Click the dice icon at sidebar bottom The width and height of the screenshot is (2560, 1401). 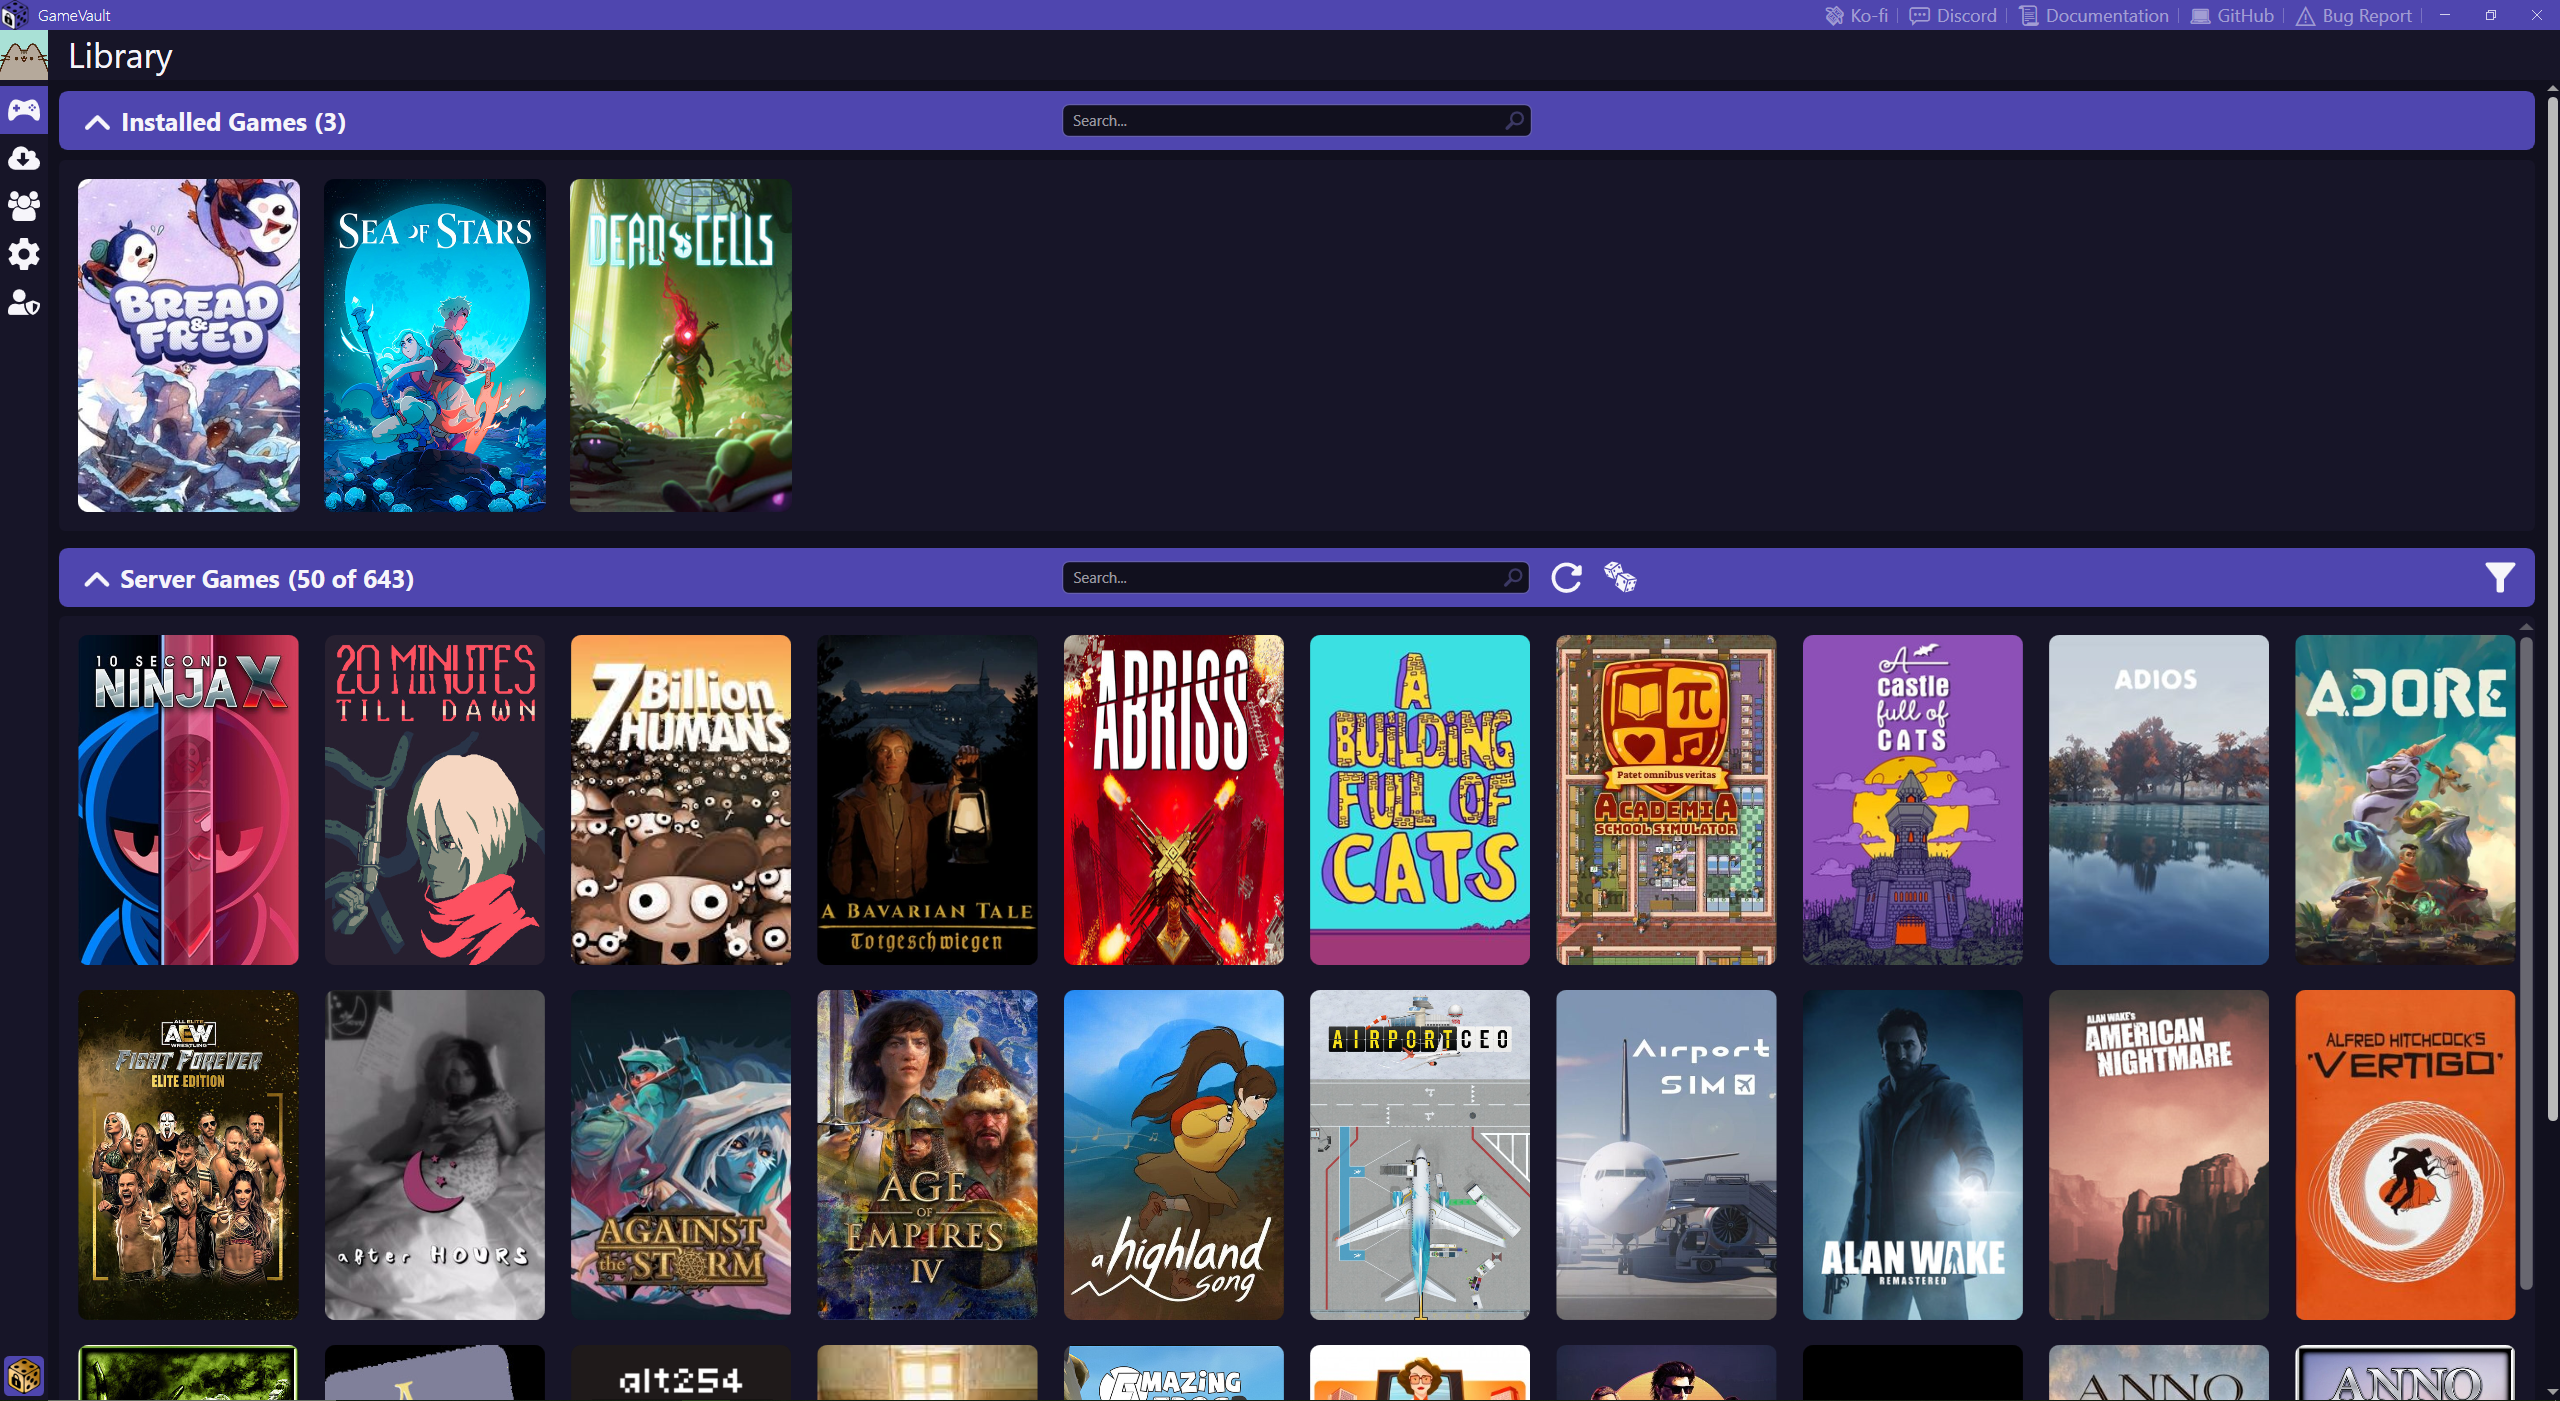pos(24,1376)
